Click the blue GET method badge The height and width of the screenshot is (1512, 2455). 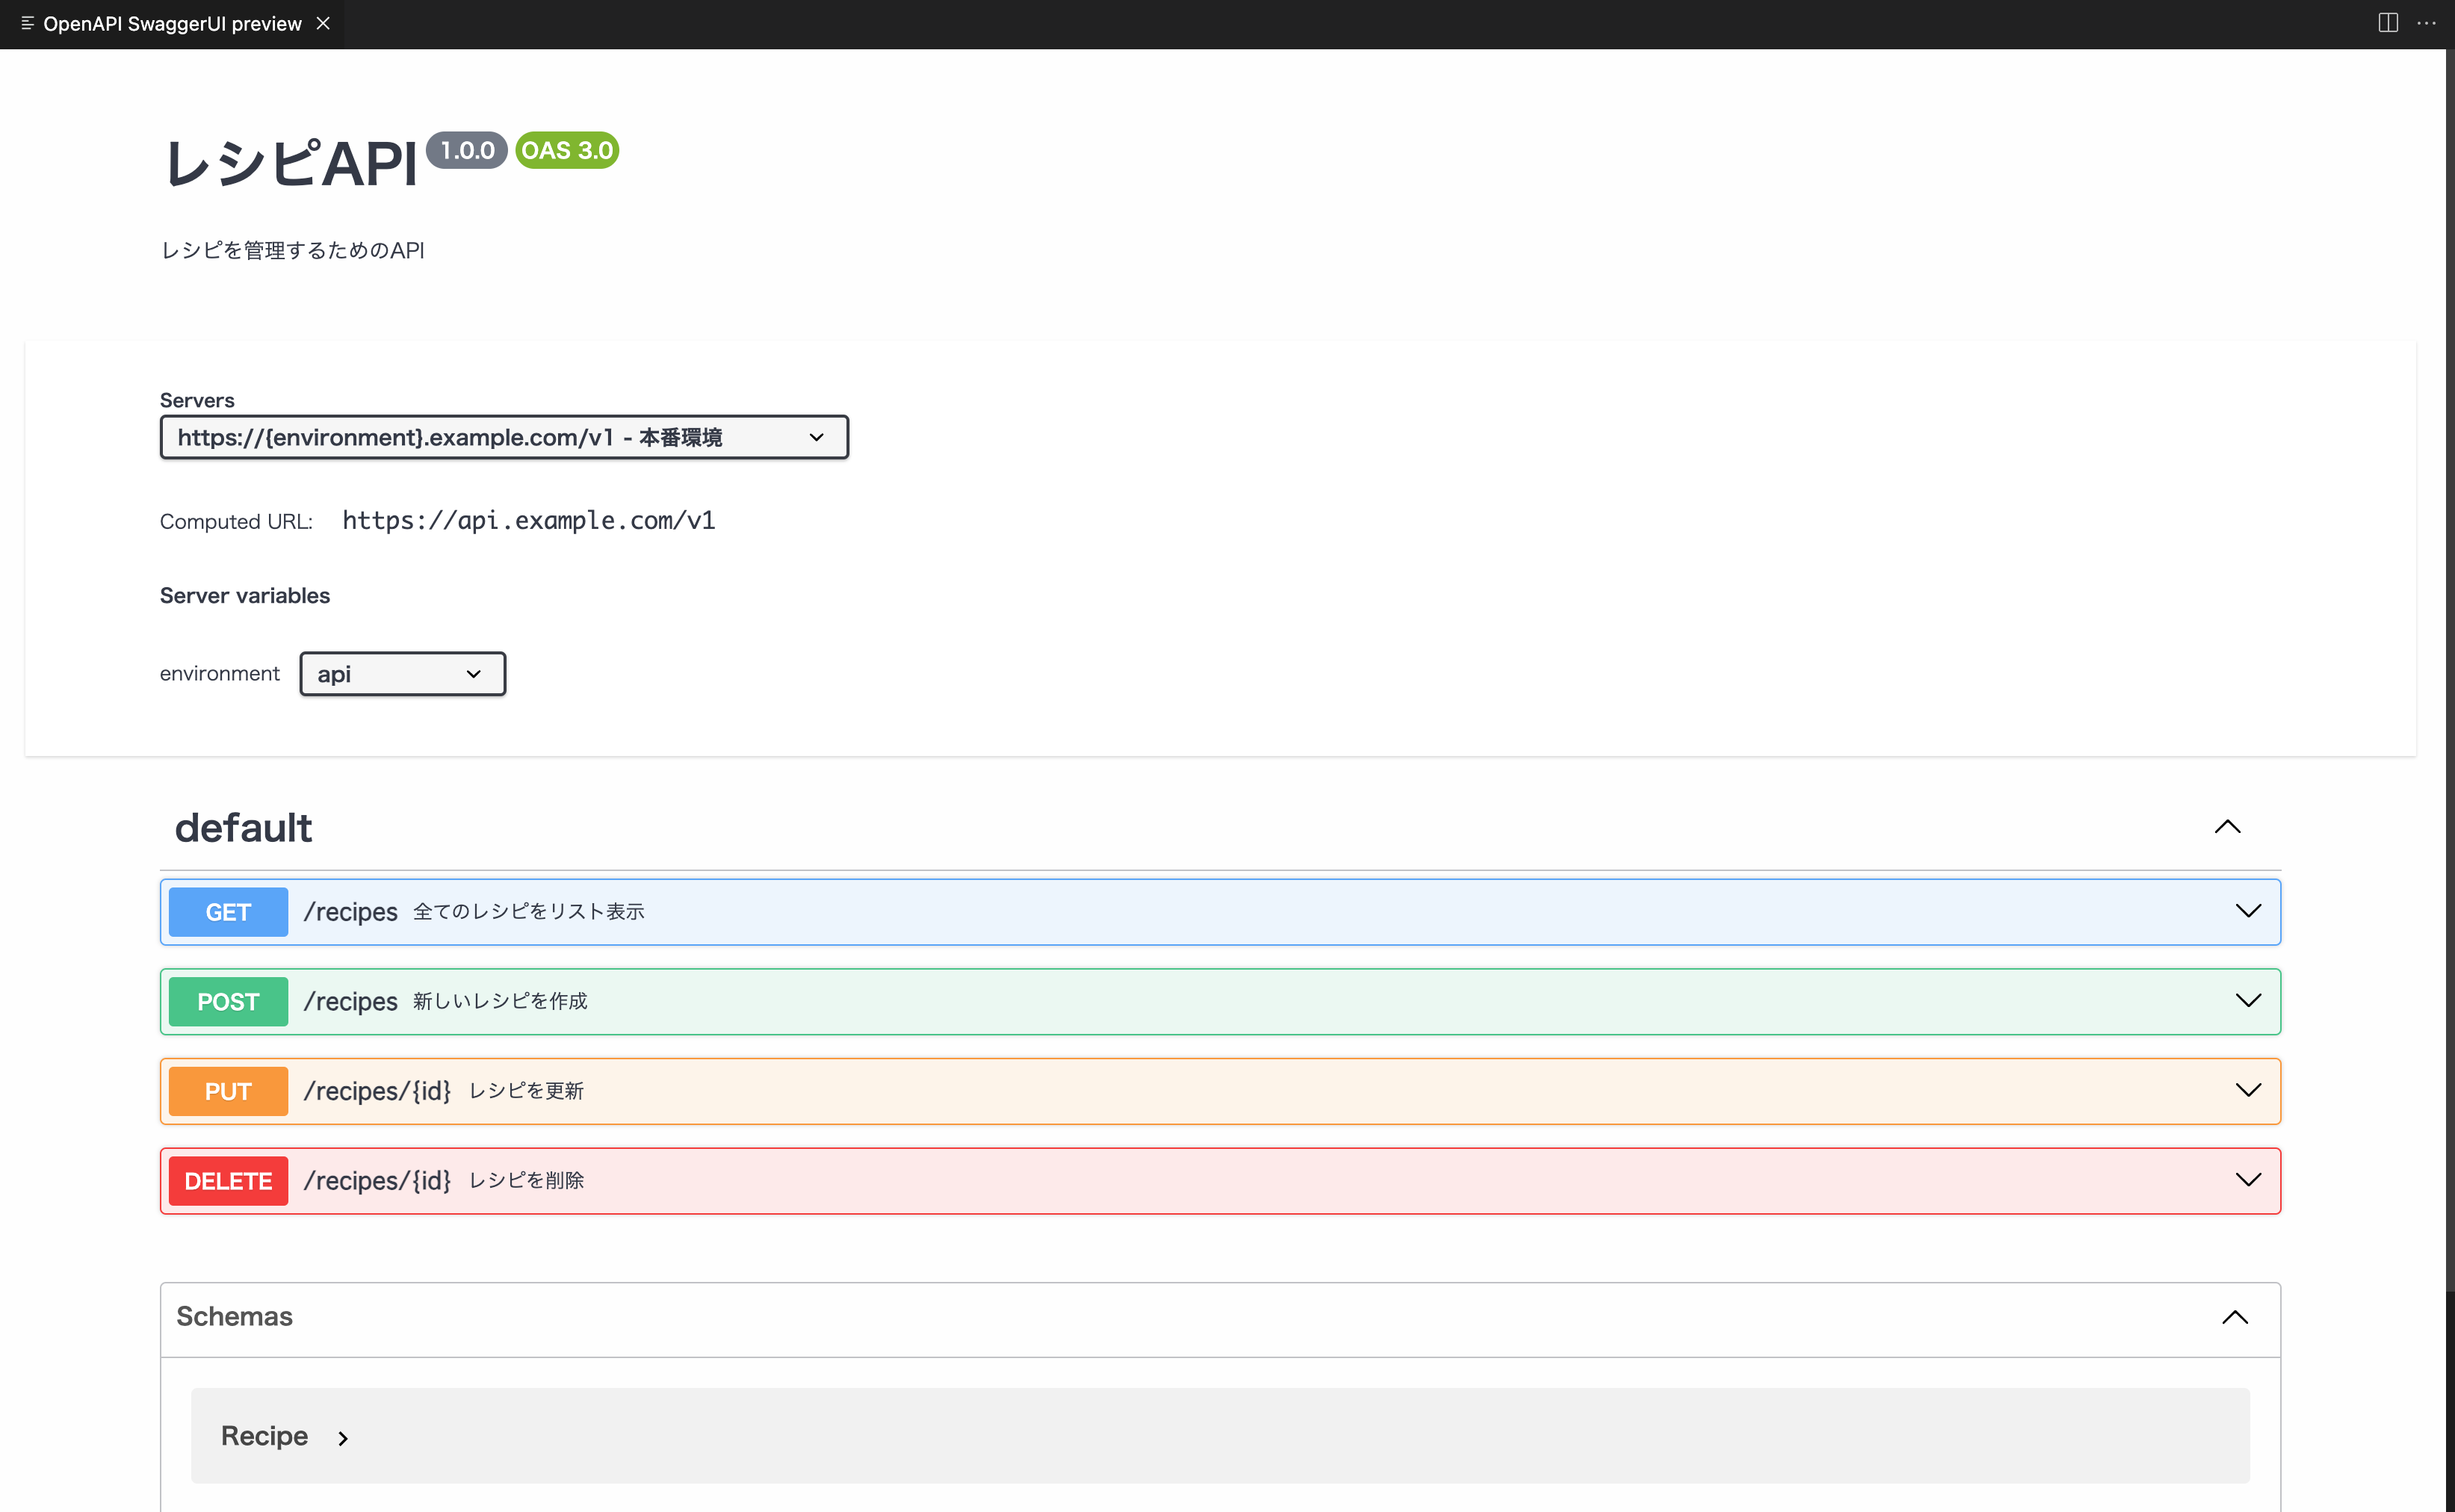[228, 911]
